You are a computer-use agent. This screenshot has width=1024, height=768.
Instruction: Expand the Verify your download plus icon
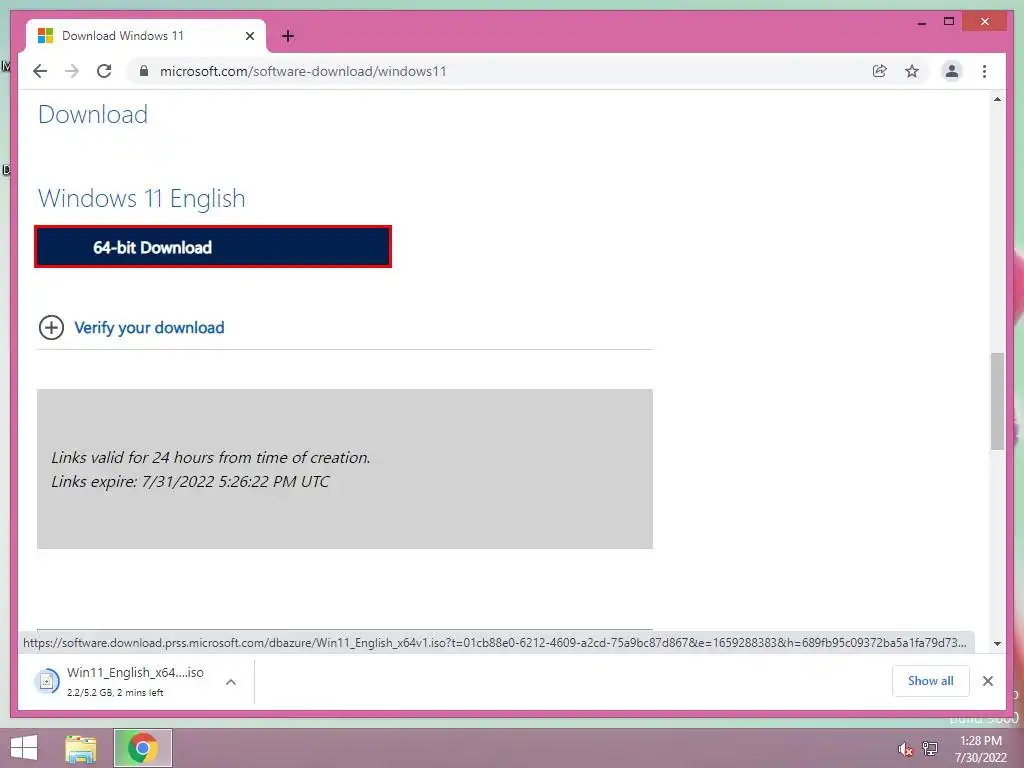pyautogui.click(x=52, y=327)
